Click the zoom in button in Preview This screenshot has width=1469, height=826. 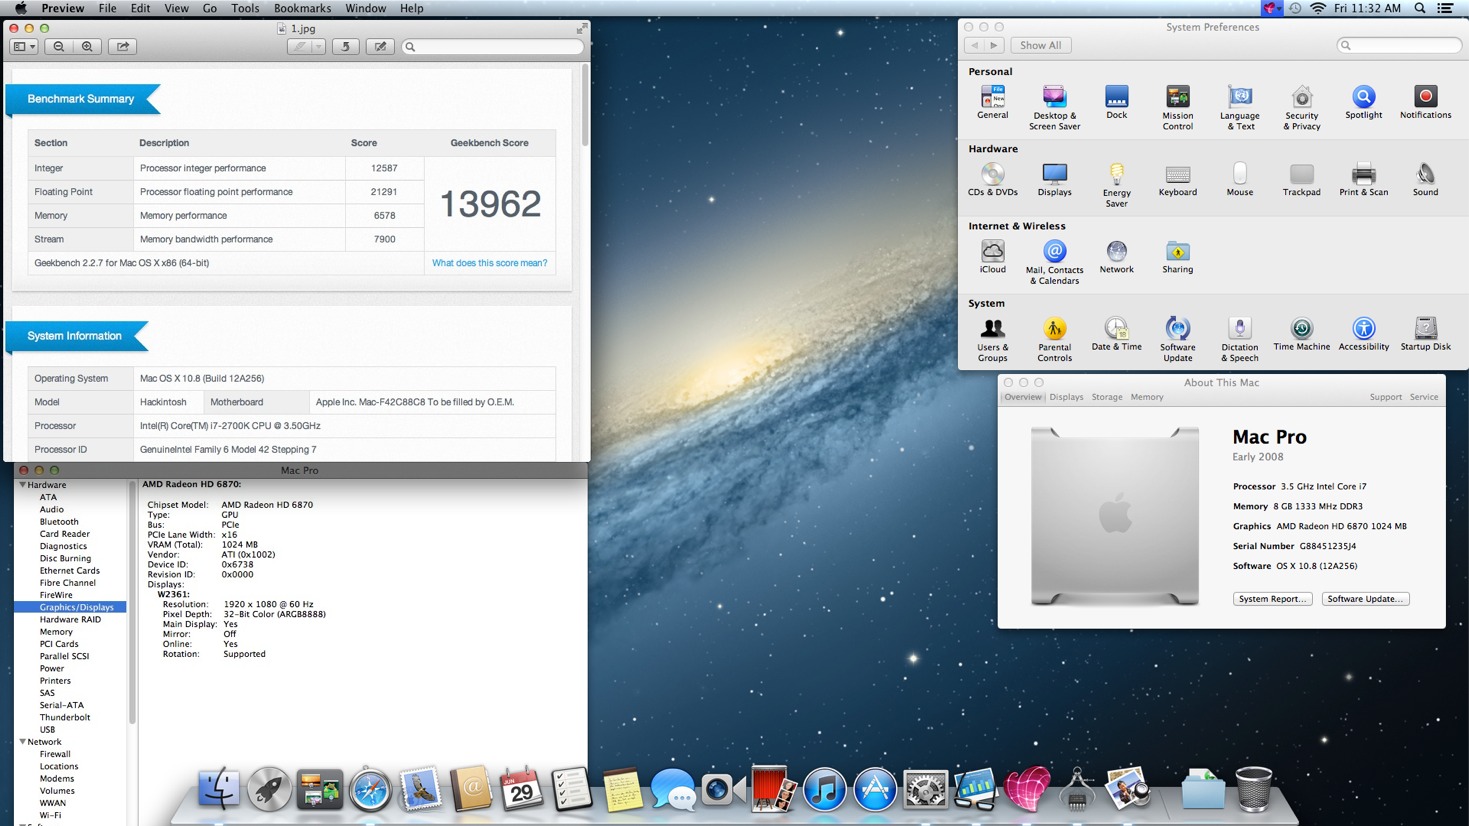[x=87, y=46]
